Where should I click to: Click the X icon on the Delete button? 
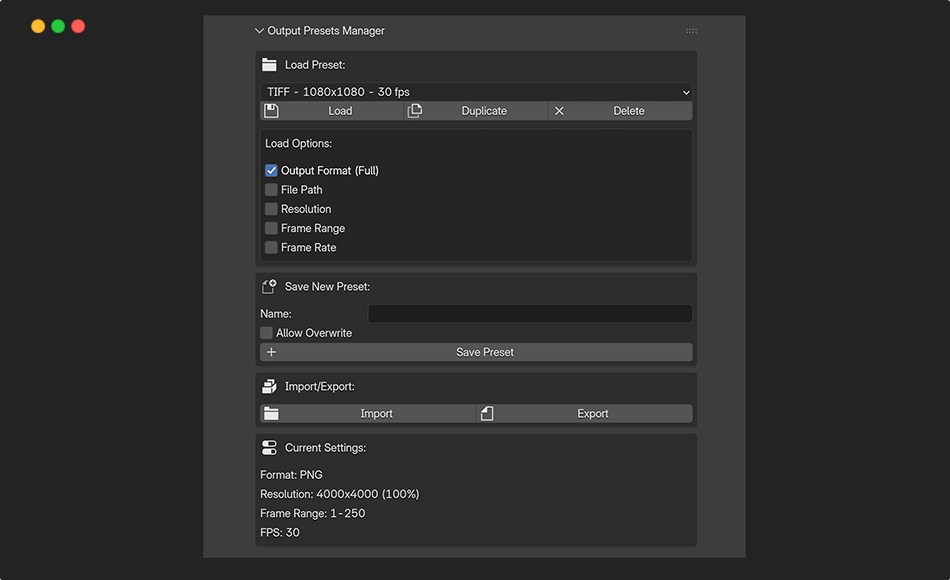click(557, 110)
